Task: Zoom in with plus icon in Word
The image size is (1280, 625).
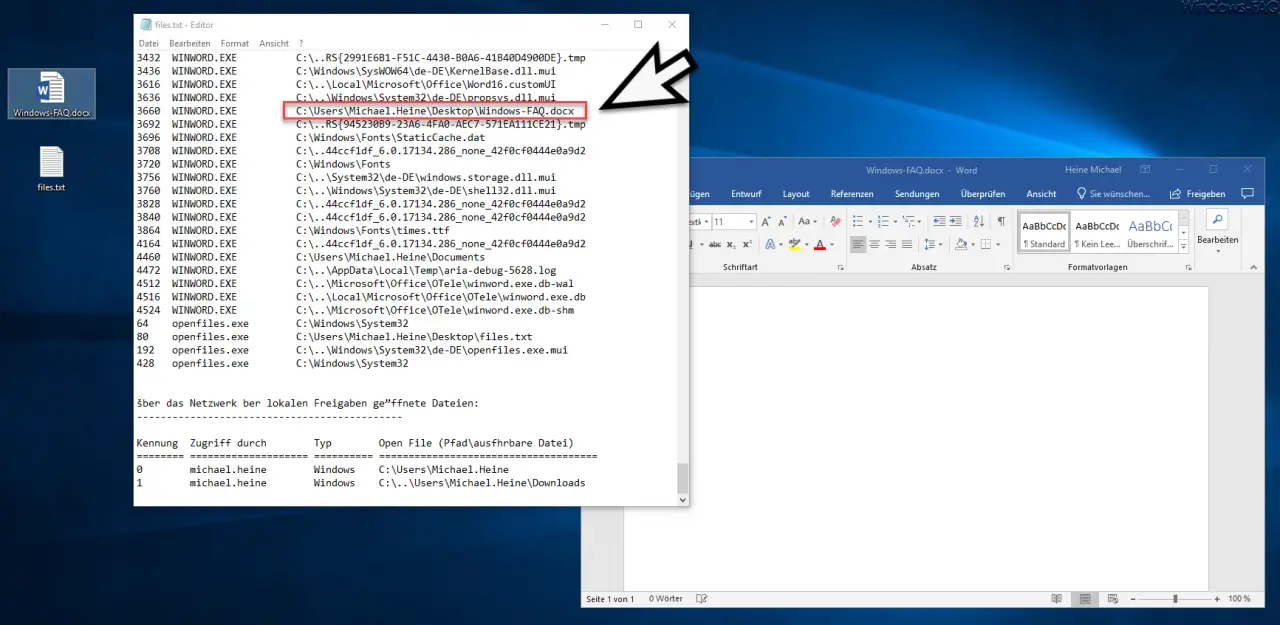Action: [x=1217, y=599]
